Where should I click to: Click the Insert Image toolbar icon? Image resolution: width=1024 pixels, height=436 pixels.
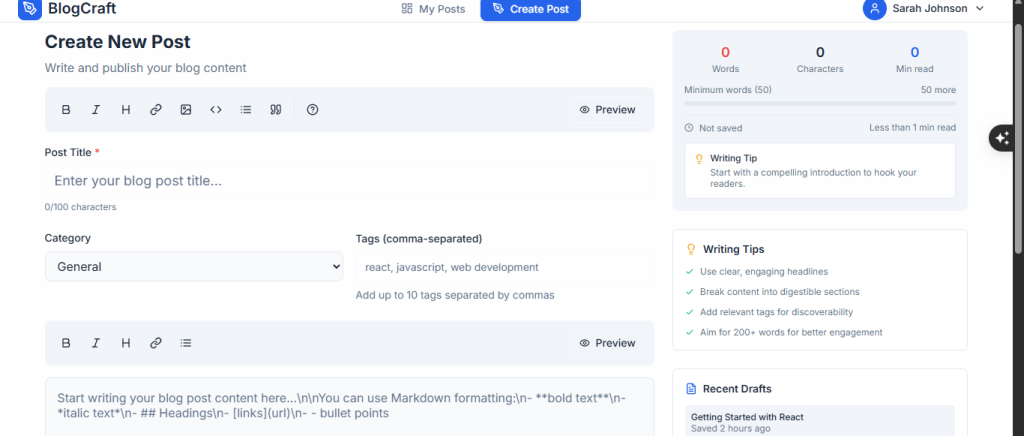click(186, 110)
